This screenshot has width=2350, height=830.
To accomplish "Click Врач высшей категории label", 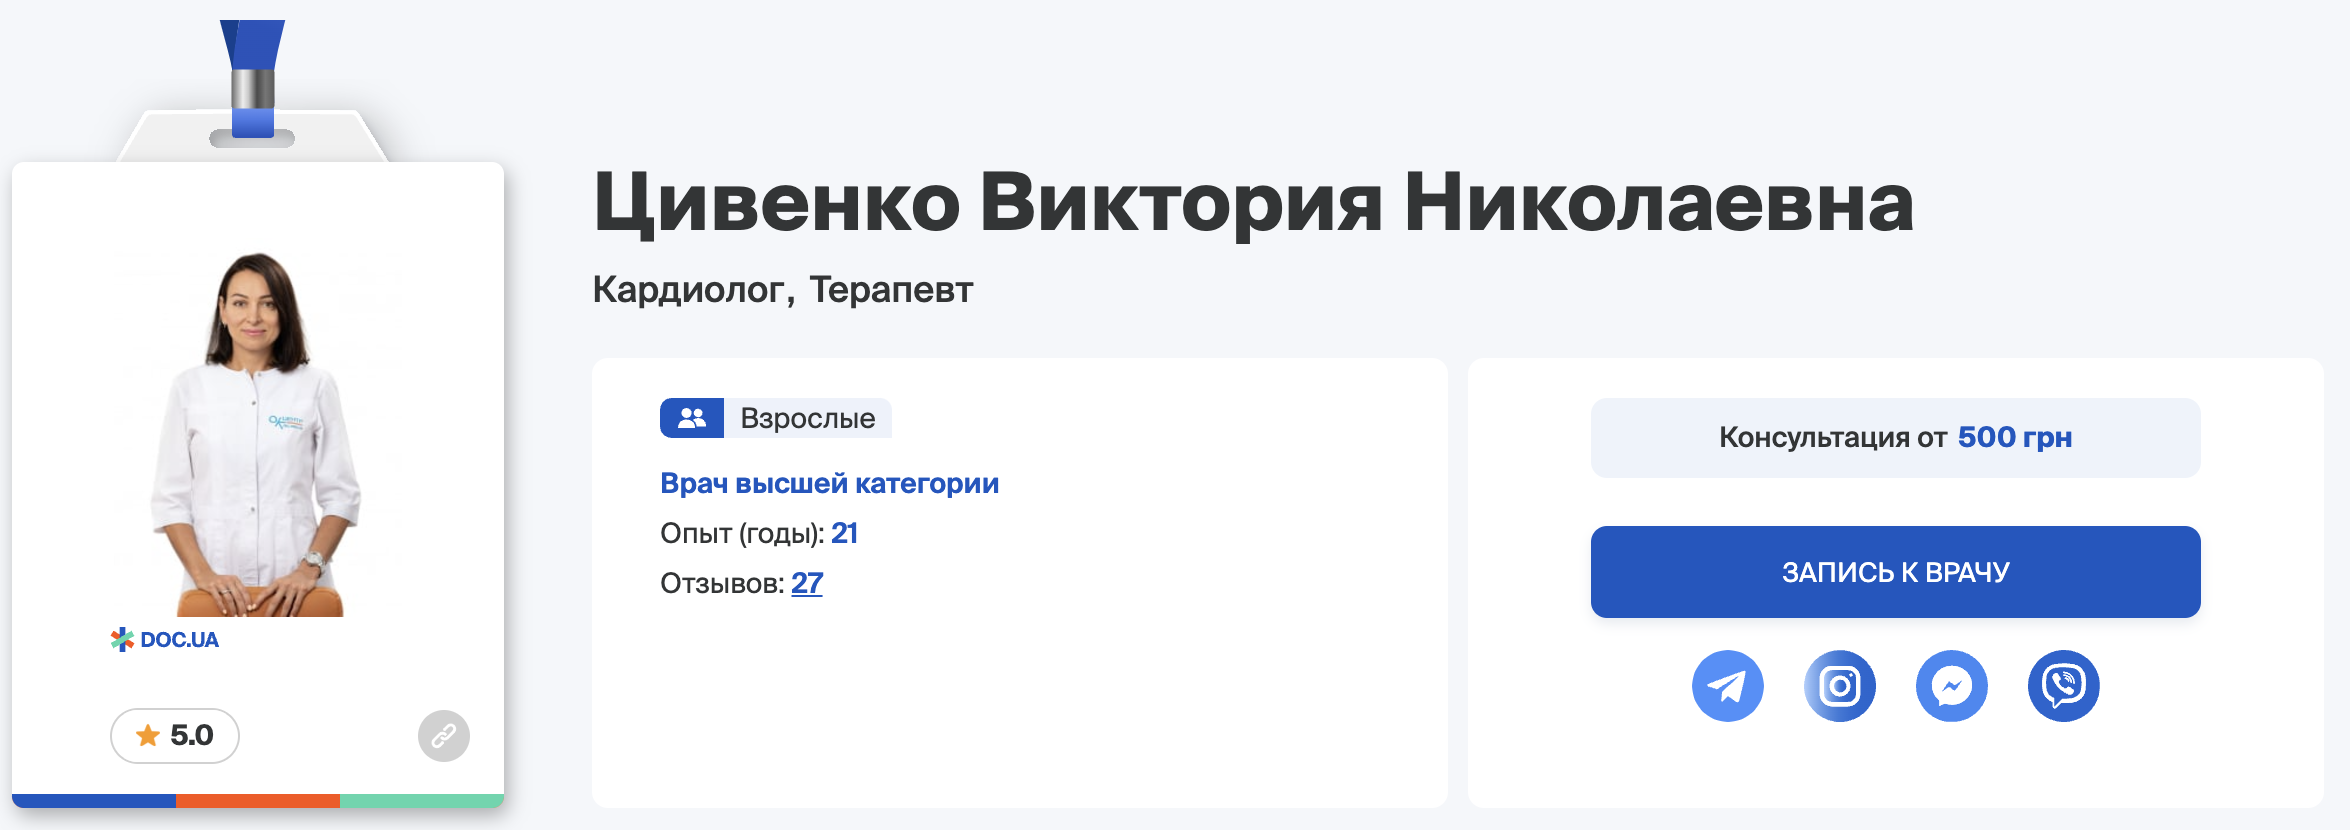I will 829,484.
